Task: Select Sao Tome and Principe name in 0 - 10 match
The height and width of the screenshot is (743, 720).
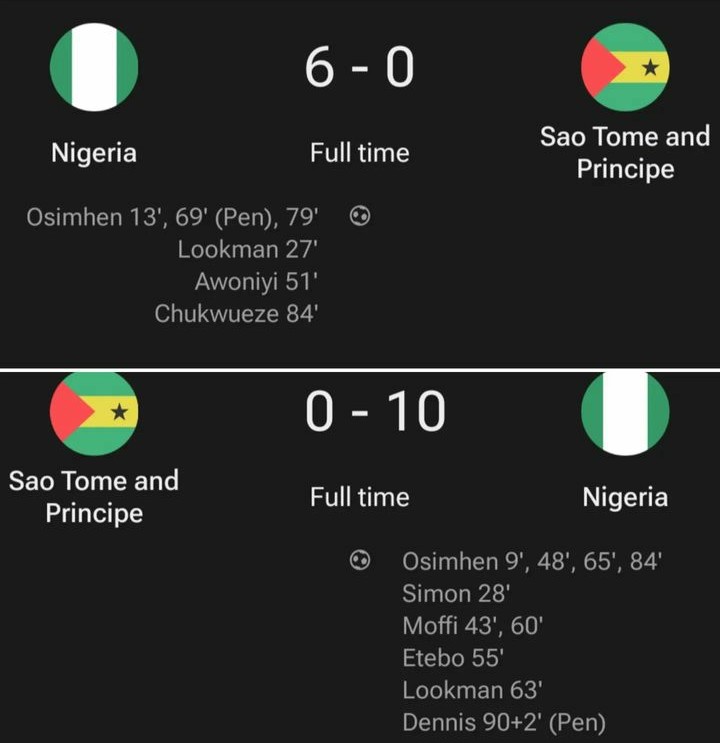Action: pyautogui.click(x=94, y=496)
